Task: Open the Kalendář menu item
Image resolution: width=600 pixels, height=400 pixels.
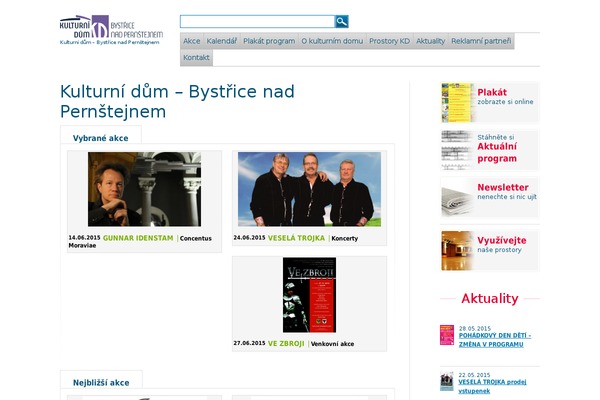Action: pos(222,41)
